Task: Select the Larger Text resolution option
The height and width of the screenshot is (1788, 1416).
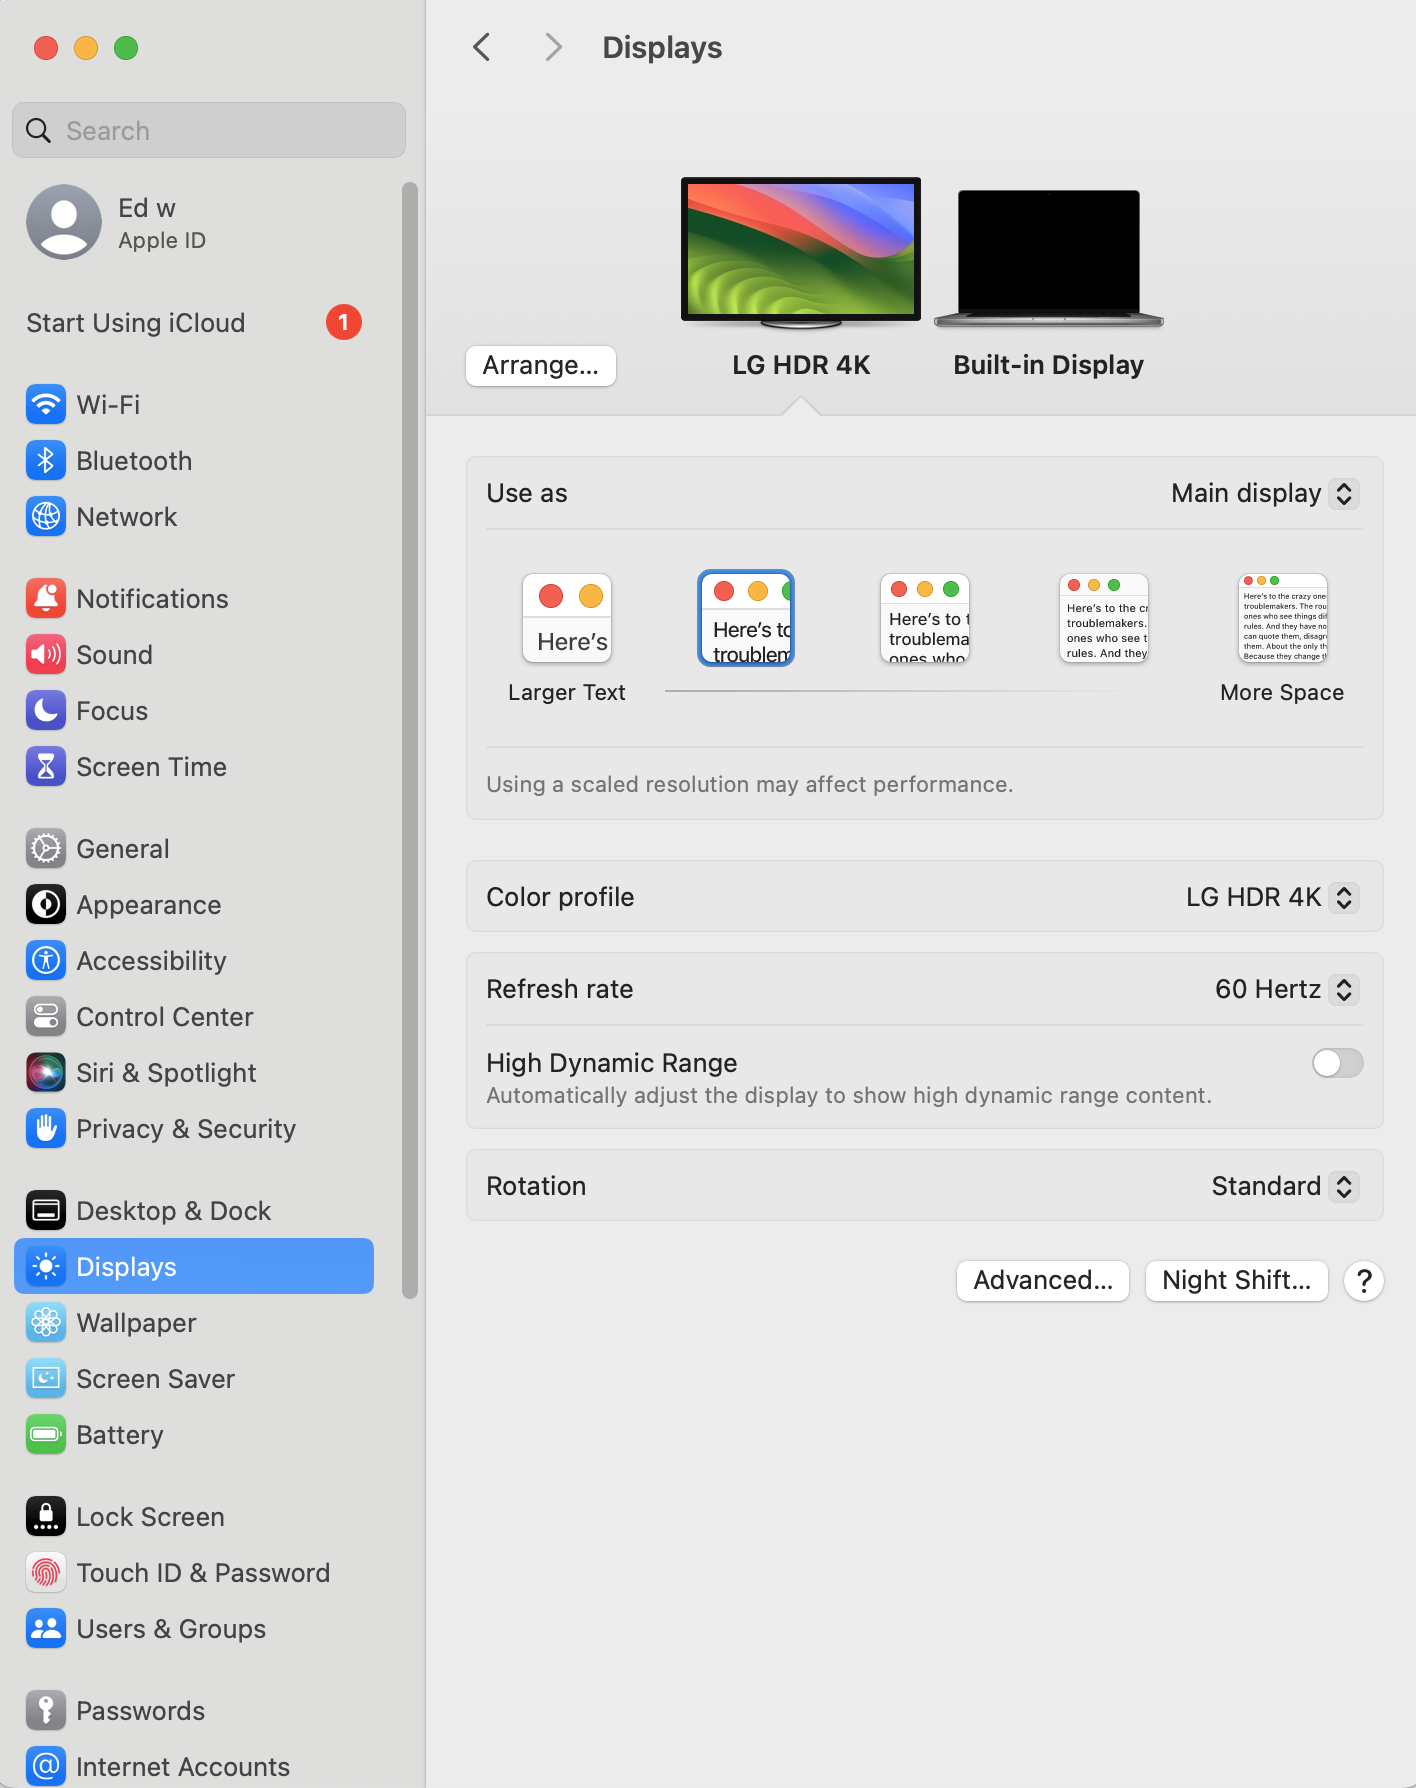Action: click(x=567, y=619)
